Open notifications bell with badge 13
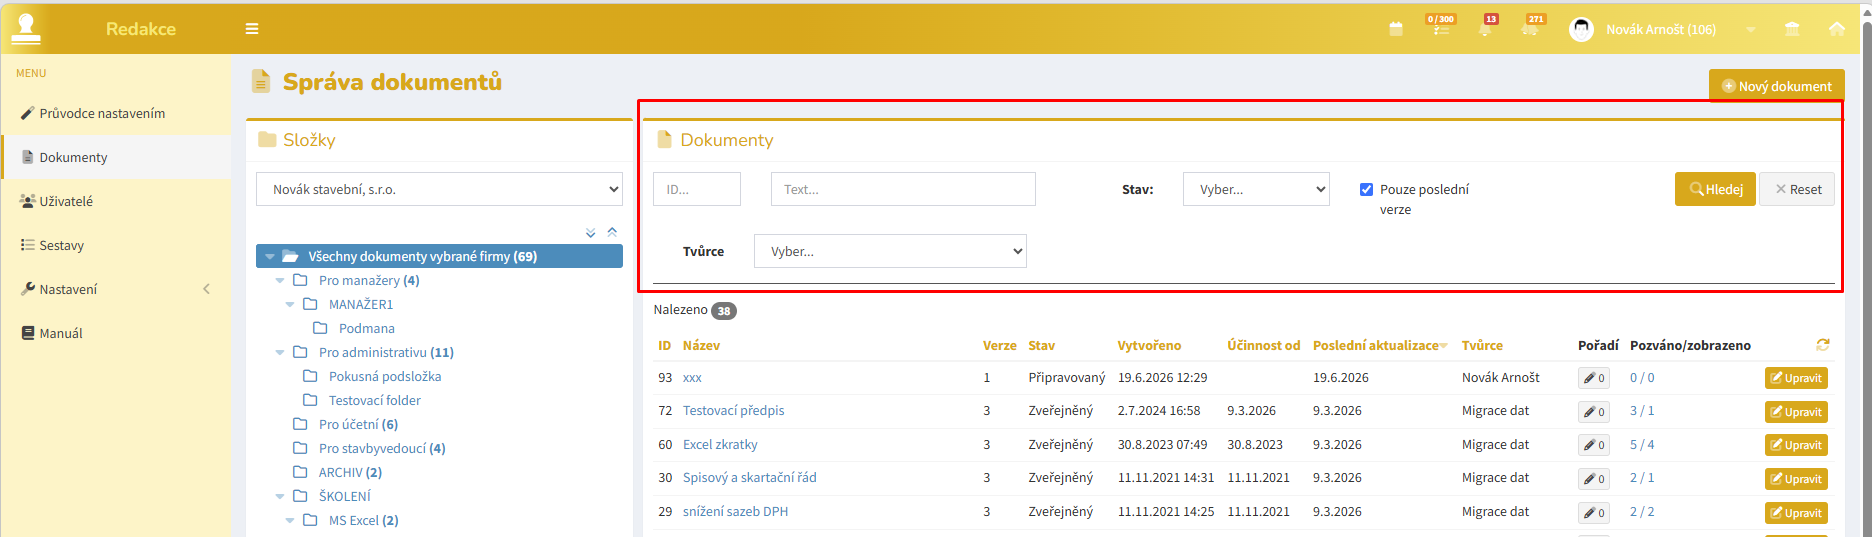 point(1485,29)
